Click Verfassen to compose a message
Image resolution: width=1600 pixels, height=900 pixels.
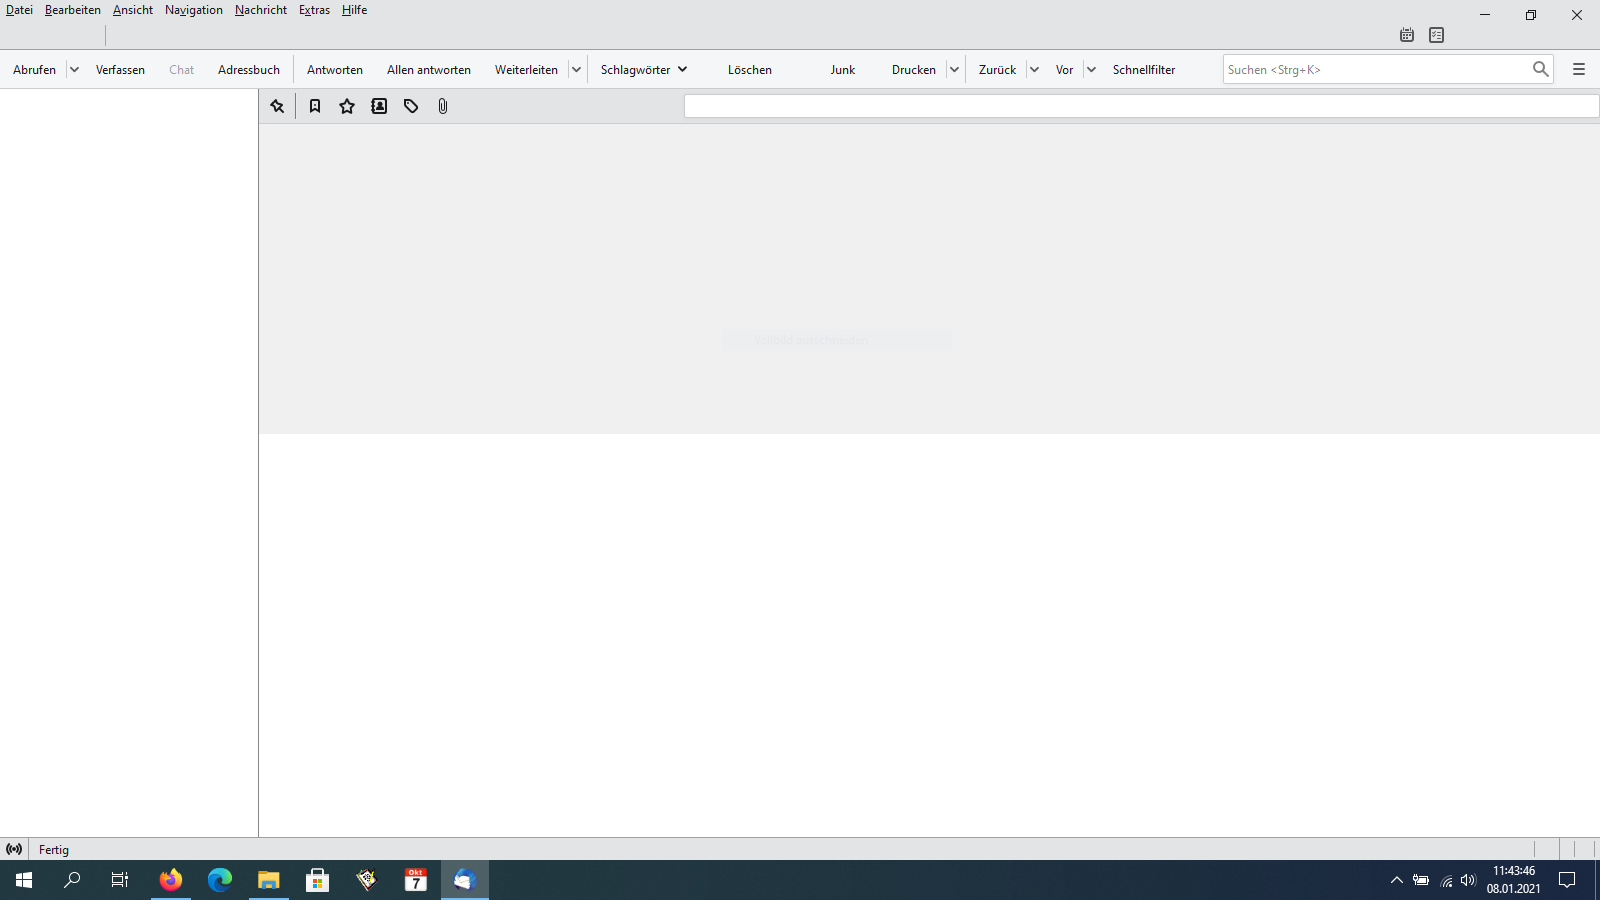coord(120,70)
